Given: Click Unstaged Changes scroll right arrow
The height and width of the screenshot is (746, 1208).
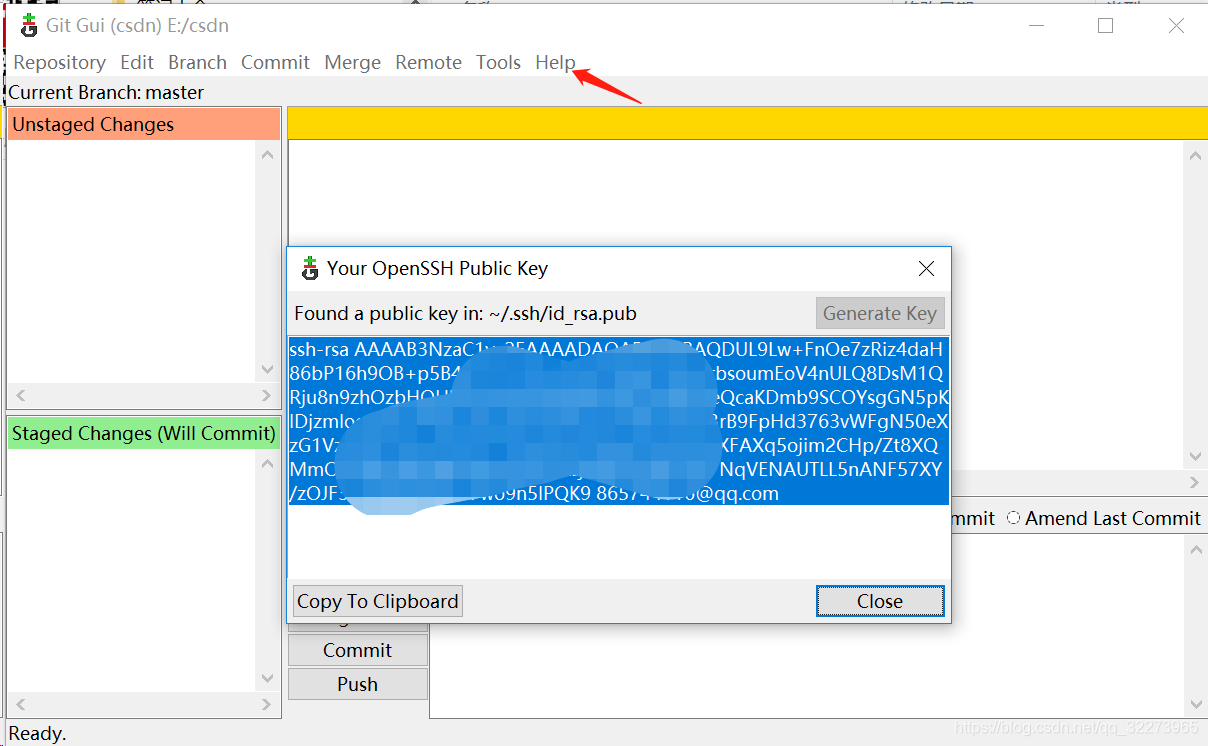Looking at the screenshot, I should pyautogui.click(x=266, y=396).
